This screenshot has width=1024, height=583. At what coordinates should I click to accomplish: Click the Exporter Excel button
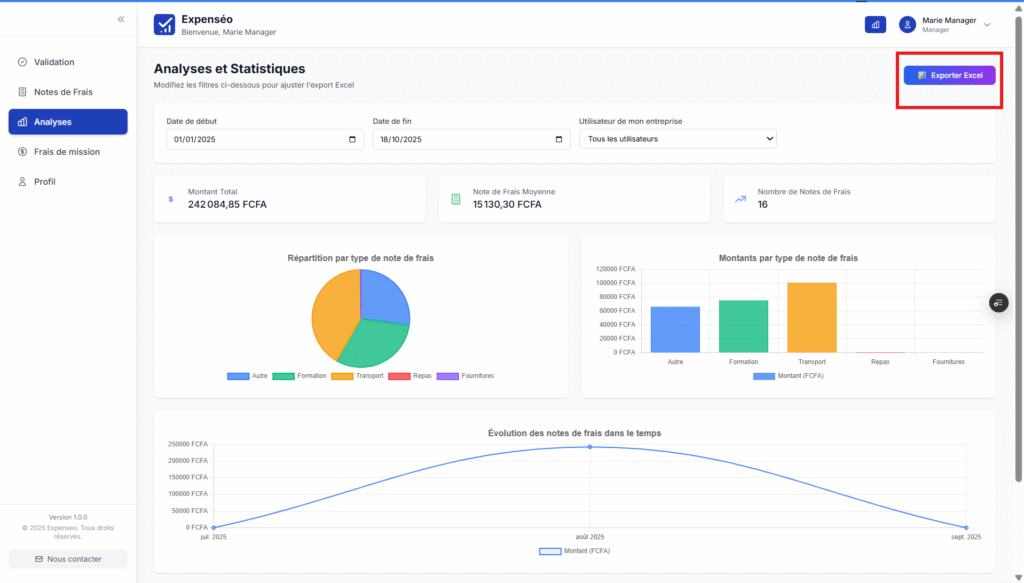pyautogui.click(x=949, y=75)
